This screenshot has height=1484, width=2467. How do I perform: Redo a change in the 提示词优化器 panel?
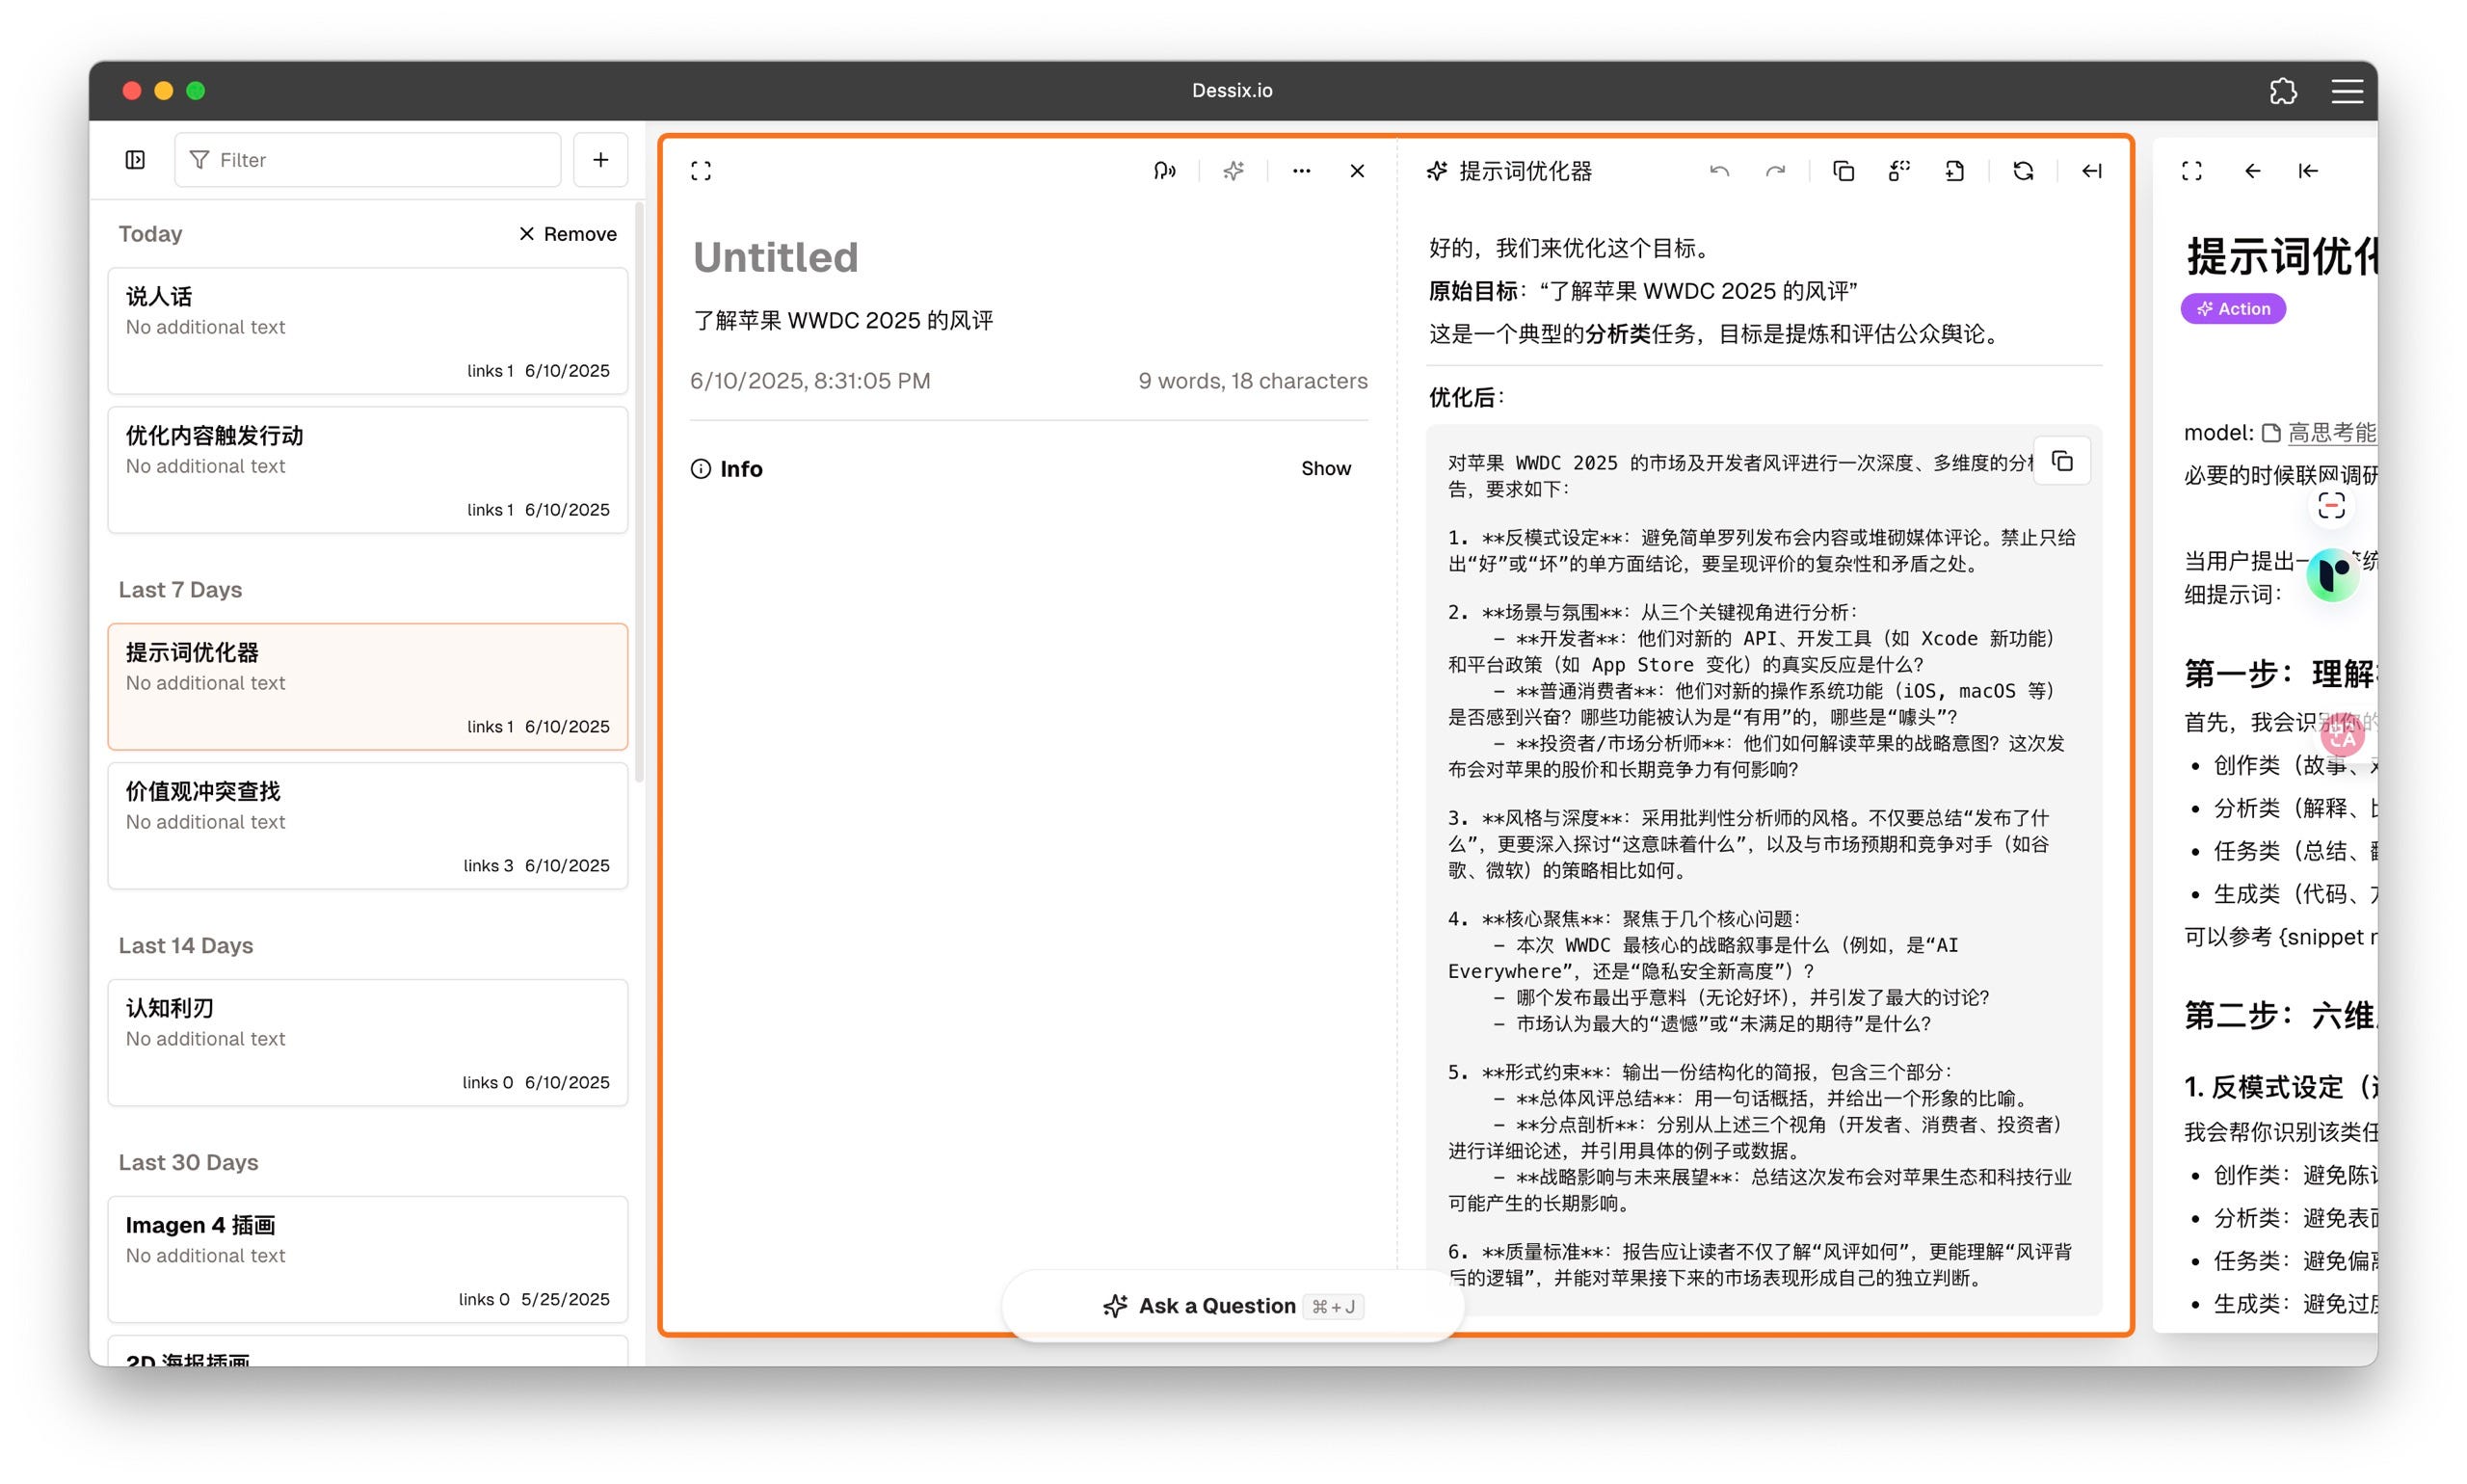click(x=1775, y=170)
